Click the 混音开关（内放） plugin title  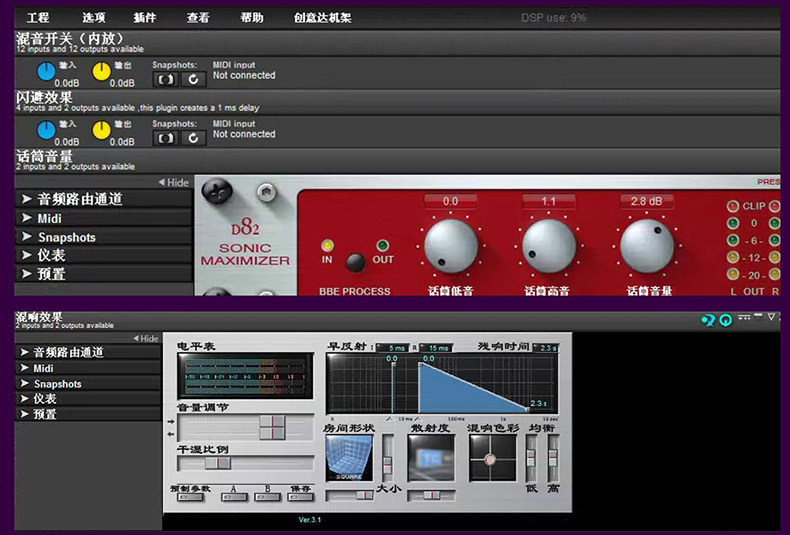[x=70, y=38]
